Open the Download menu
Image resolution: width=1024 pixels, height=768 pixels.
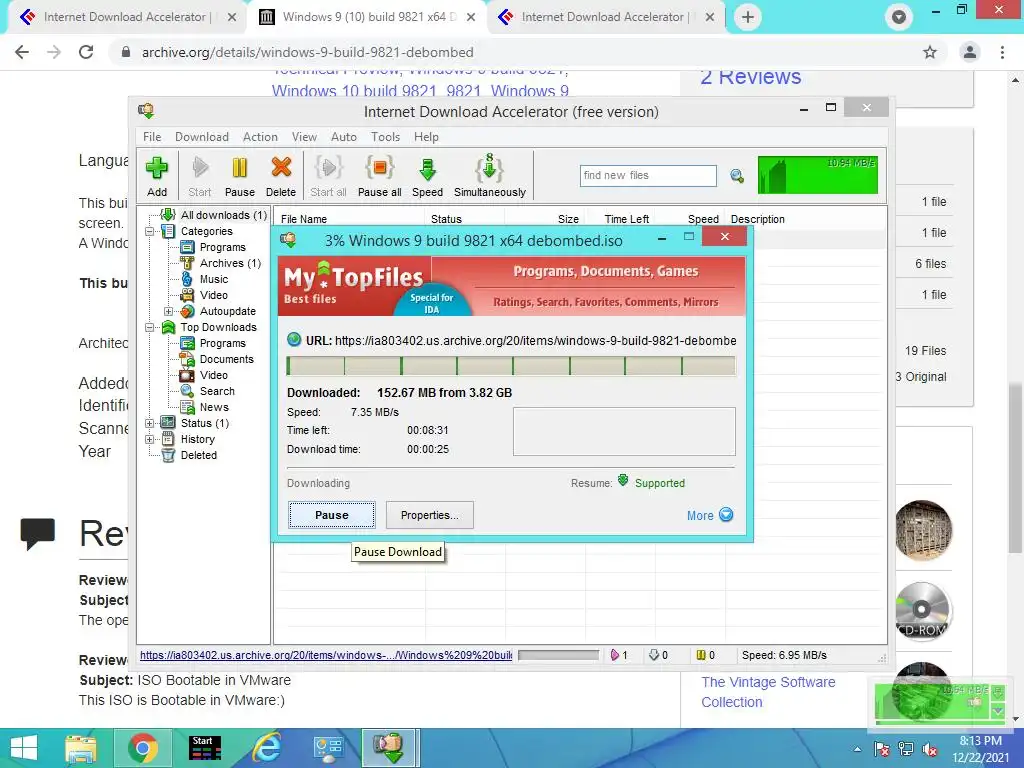pos(202,136)
